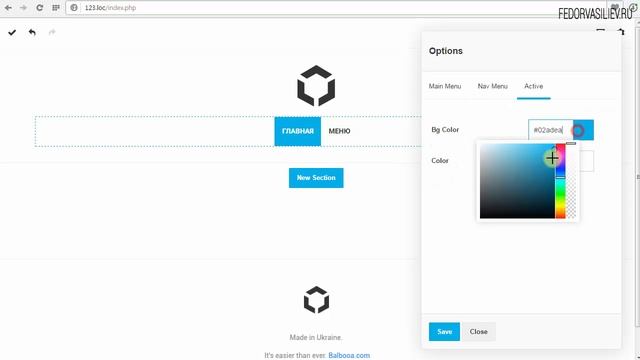
Task: Click the checkmark apply icon
Action: [x=12, y=32]
